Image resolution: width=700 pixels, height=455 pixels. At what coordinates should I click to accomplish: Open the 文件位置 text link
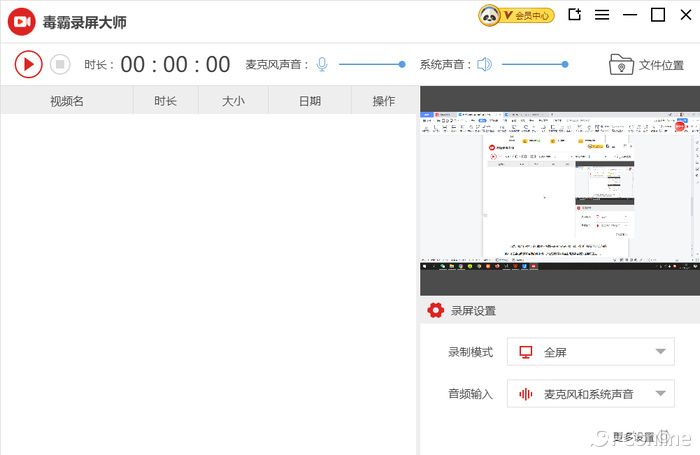(661, 65)
